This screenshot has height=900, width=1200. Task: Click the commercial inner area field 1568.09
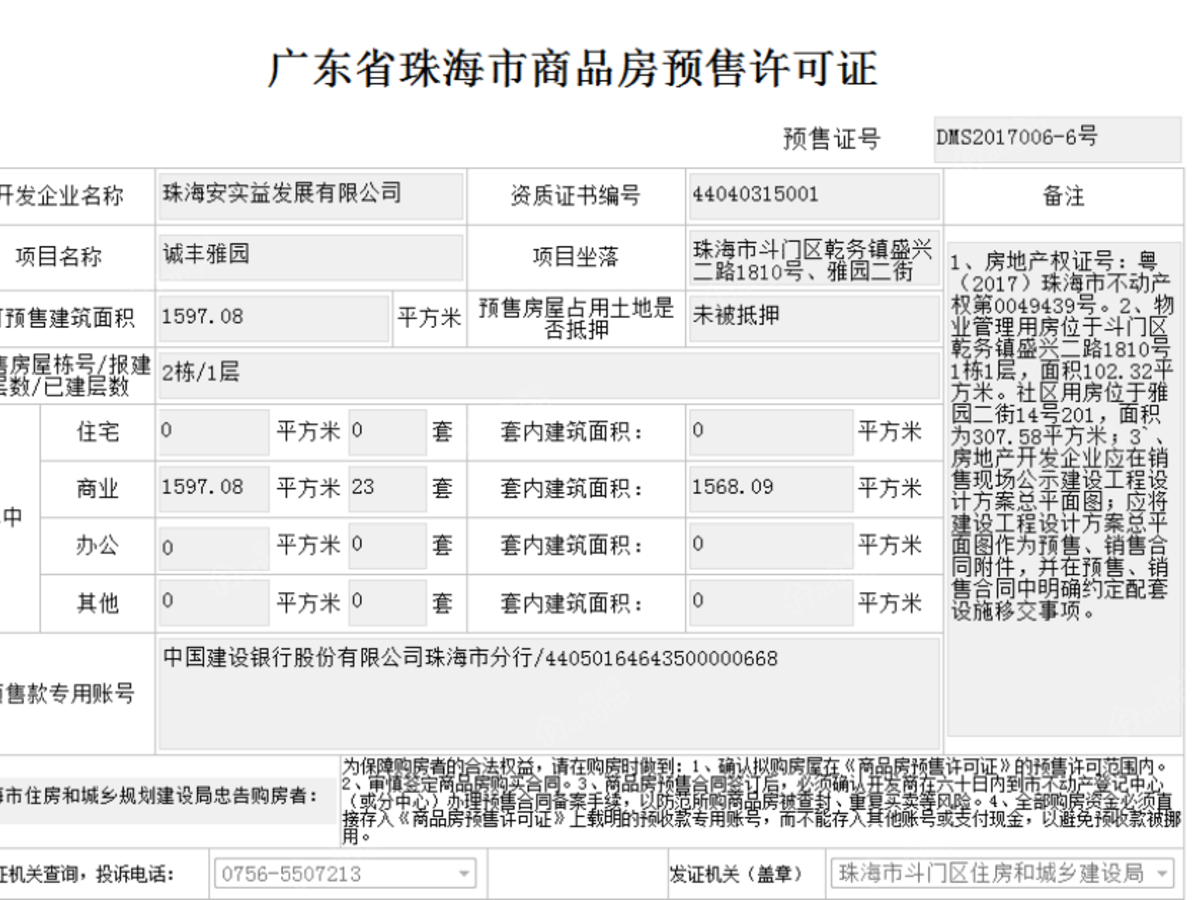click(x=771, y=488)
